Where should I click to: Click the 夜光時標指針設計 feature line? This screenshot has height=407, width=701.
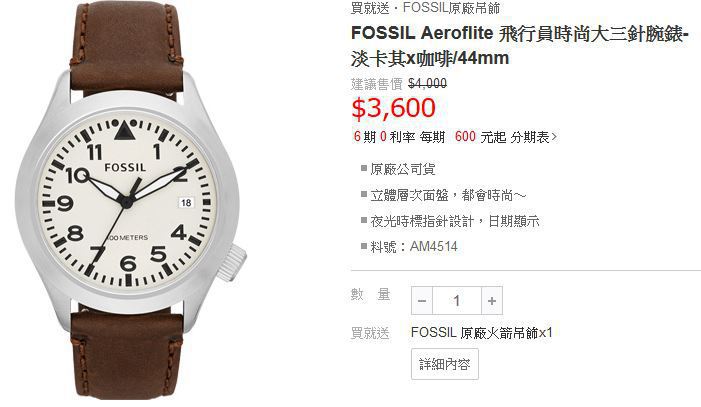click(x=450, y=221)
